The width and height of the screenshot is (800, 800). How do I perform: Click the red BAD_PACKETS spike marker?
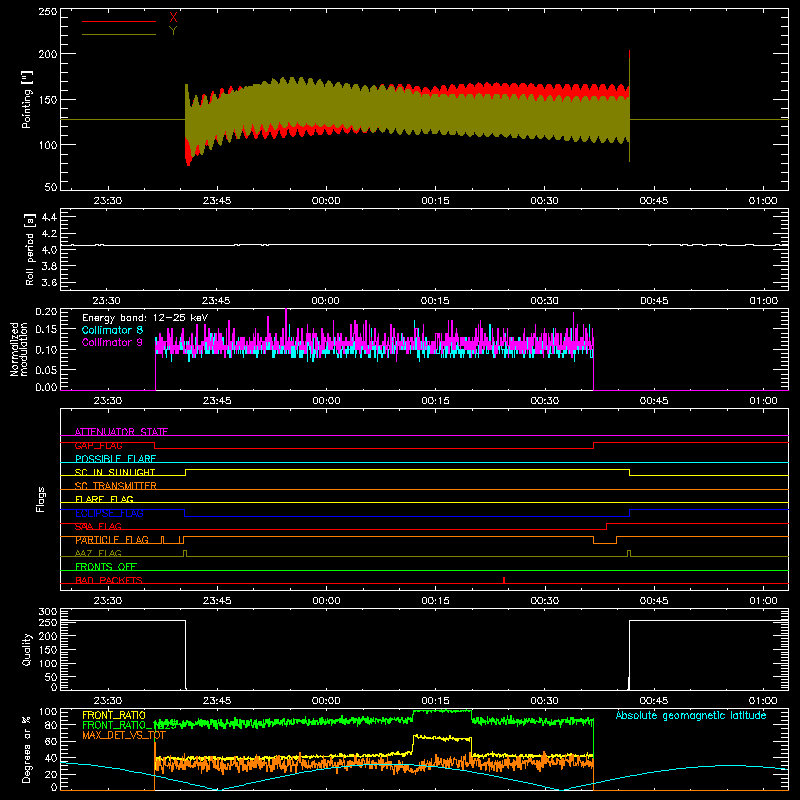[504, 580]
